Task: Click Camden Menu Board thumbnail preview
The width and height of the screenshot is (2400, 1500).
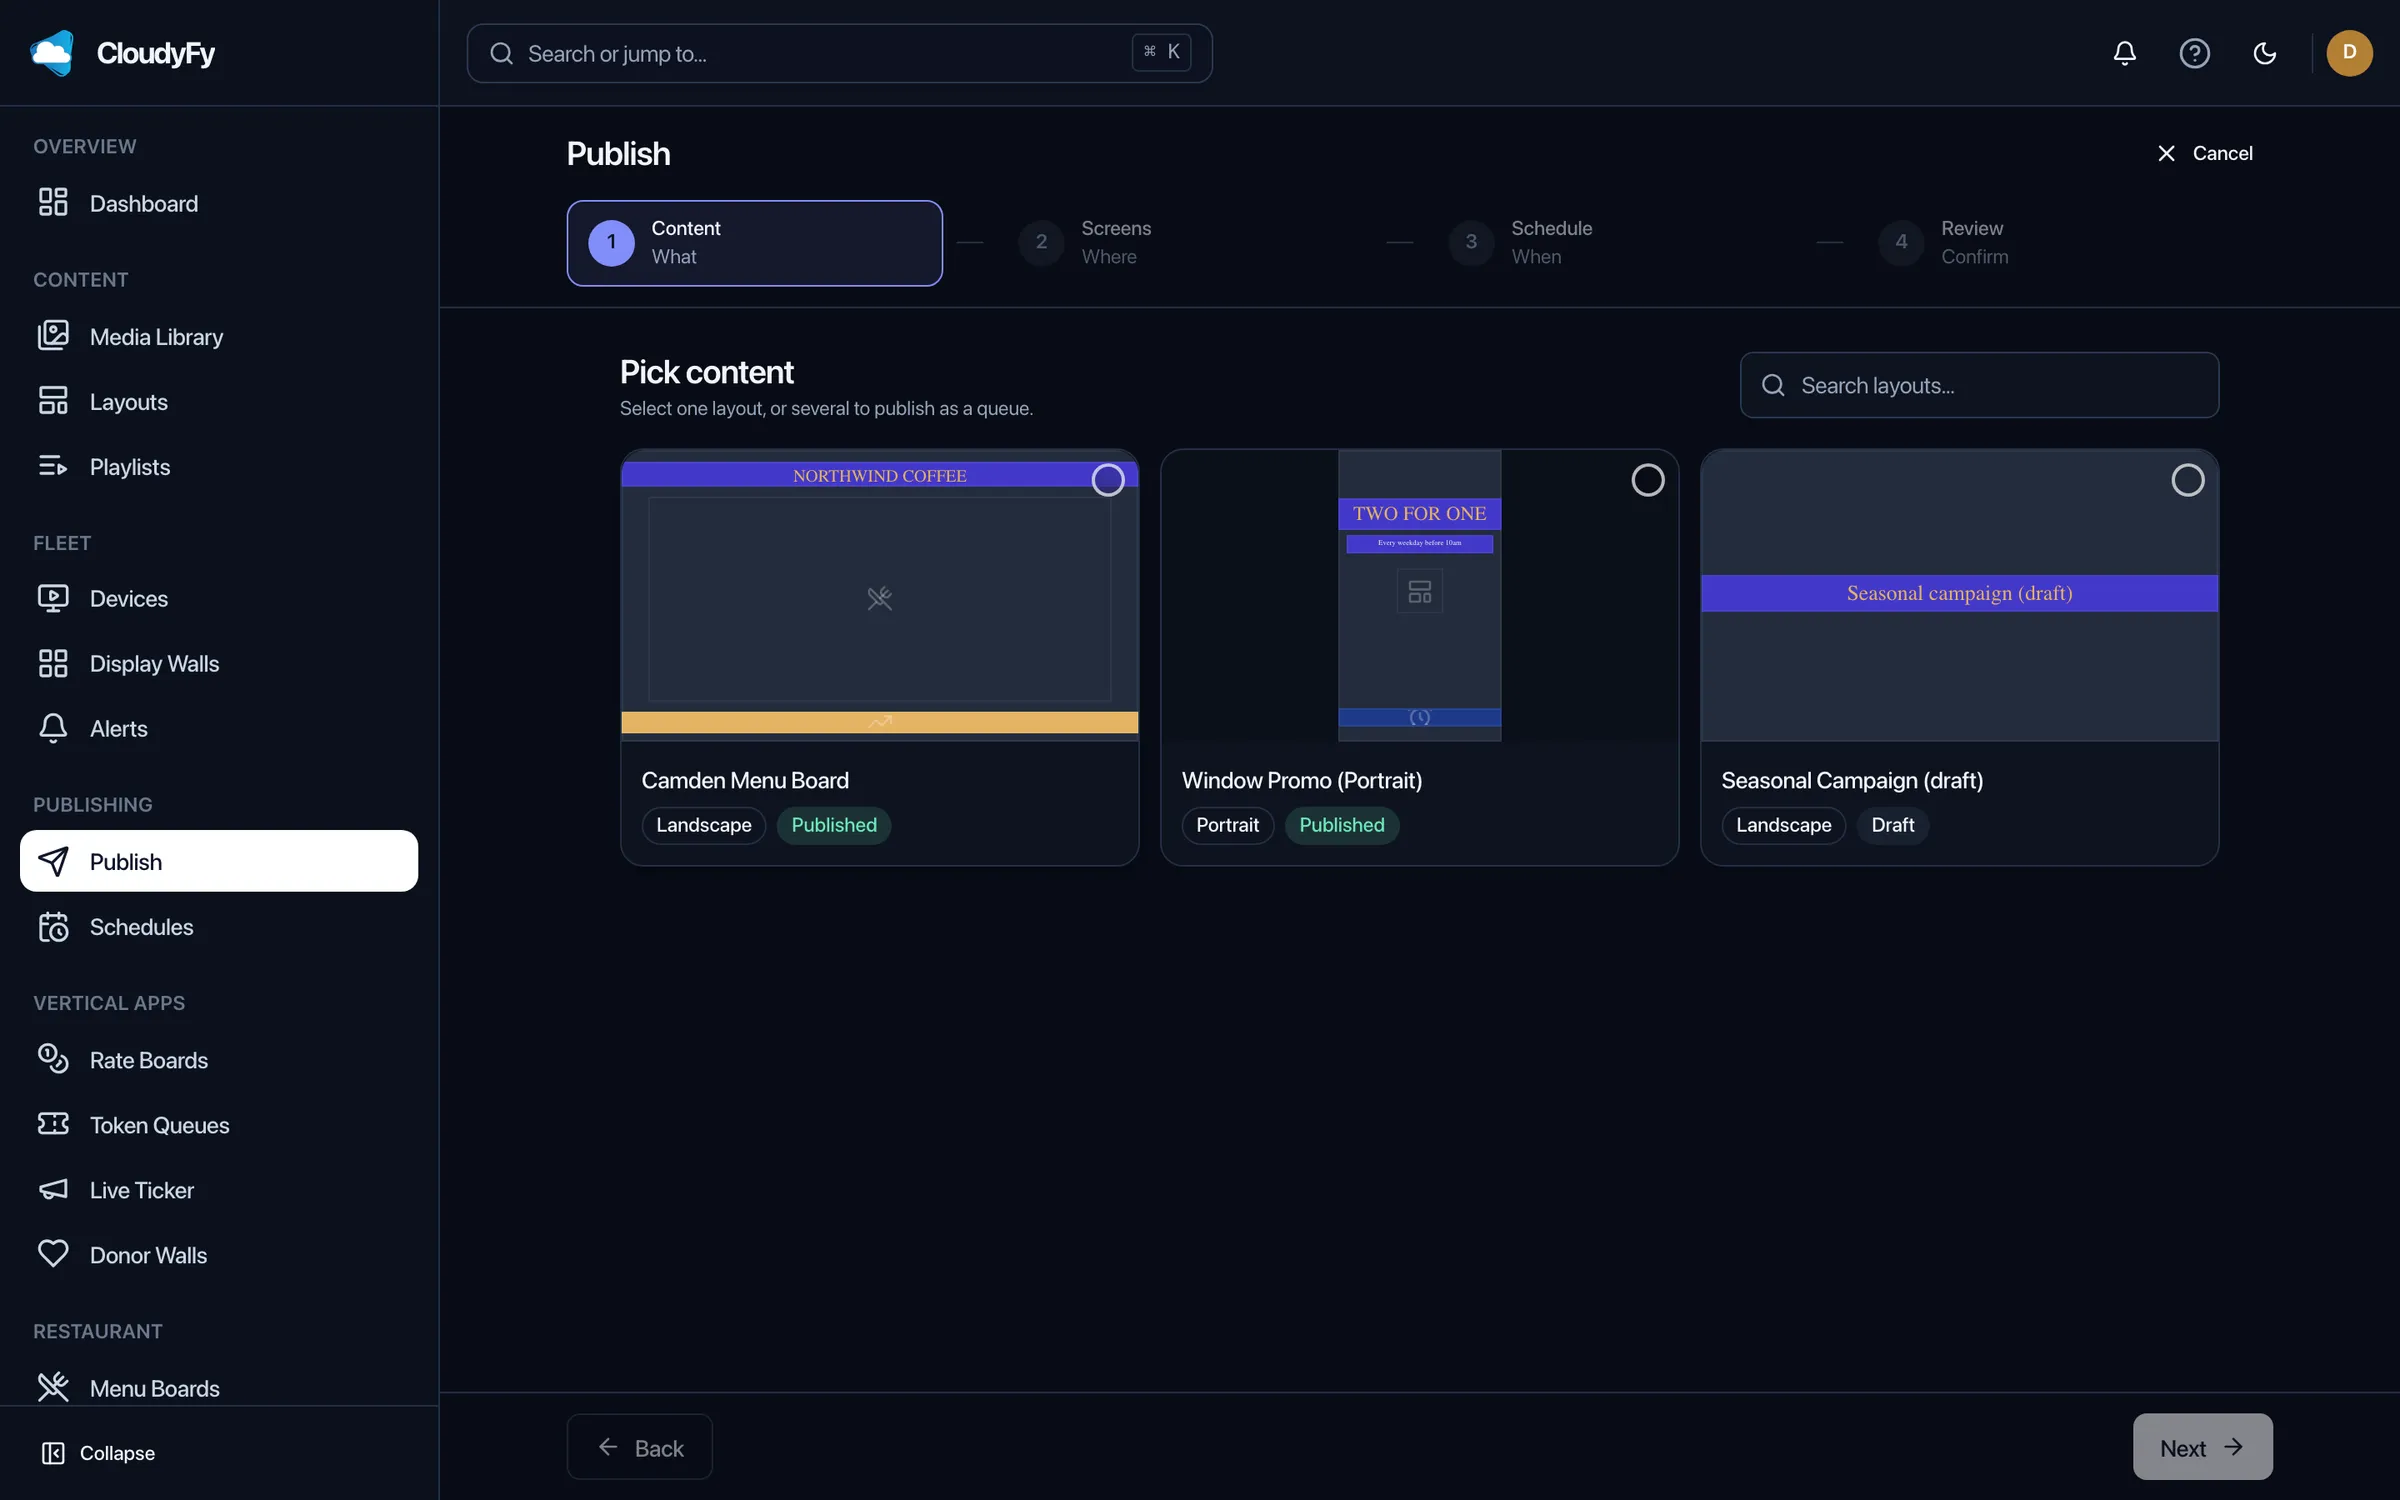Action: tap(879, 596)
